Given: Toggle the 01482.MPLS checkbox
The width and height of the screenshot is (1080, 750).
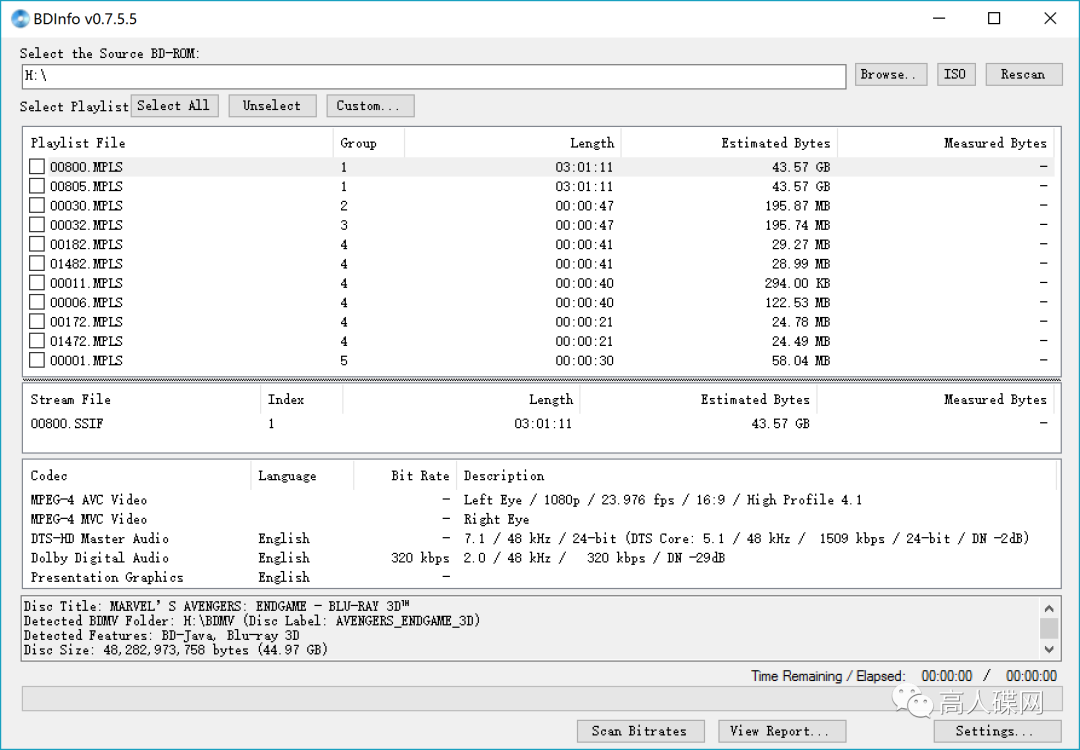Looking at the screenshot, I should [x=37, y=263].
